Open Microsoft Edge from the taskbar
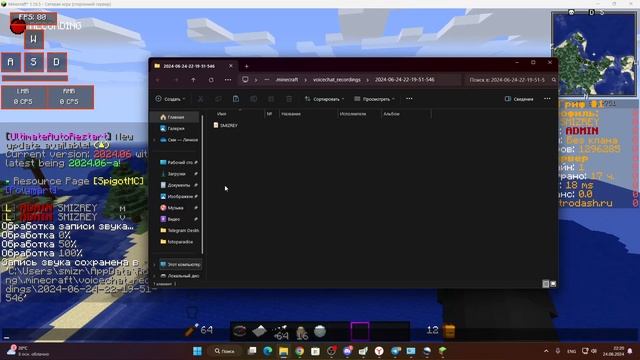The width and height of the screenshot is (640, 360). 268,351
